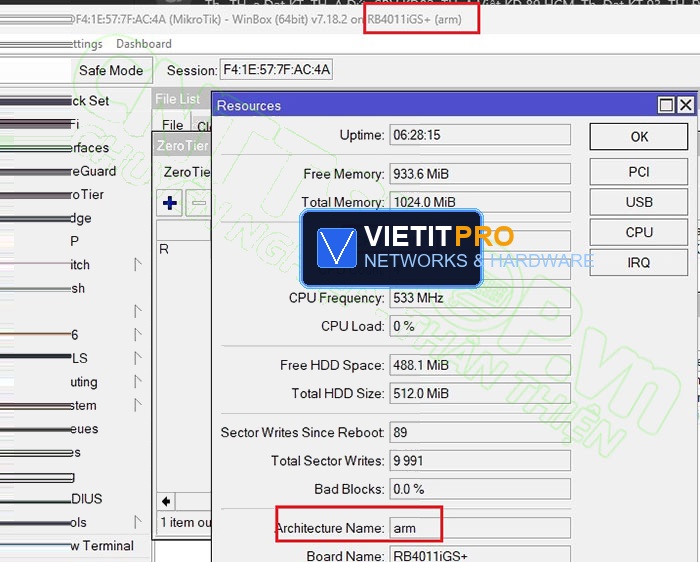Open Mesh in sidebar
The image size is (700, 562).
pos(78,288)
